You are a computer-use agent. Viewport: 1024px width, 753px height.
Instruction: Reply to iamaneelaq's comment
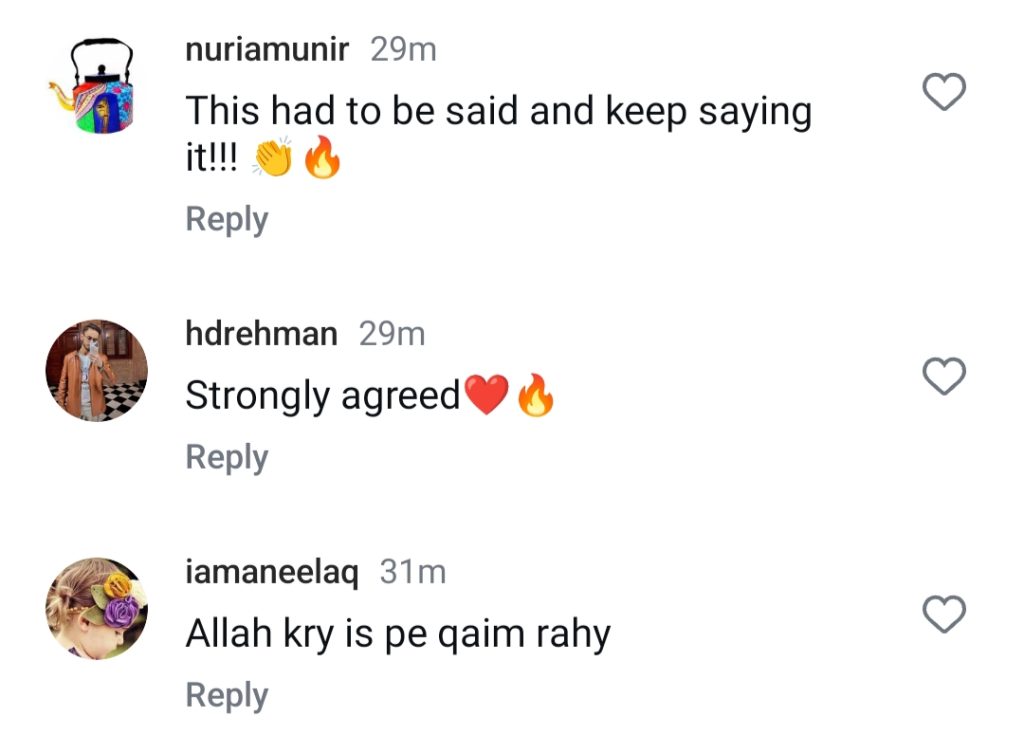(x=227, y=695)
